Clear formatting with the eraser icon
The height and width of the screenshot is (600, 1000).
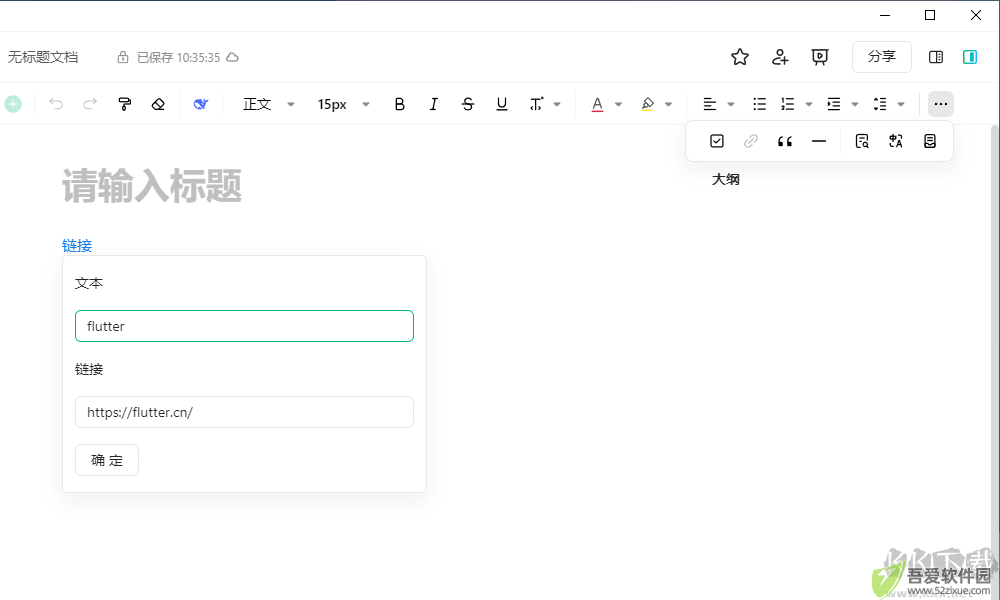coord(158,104)
